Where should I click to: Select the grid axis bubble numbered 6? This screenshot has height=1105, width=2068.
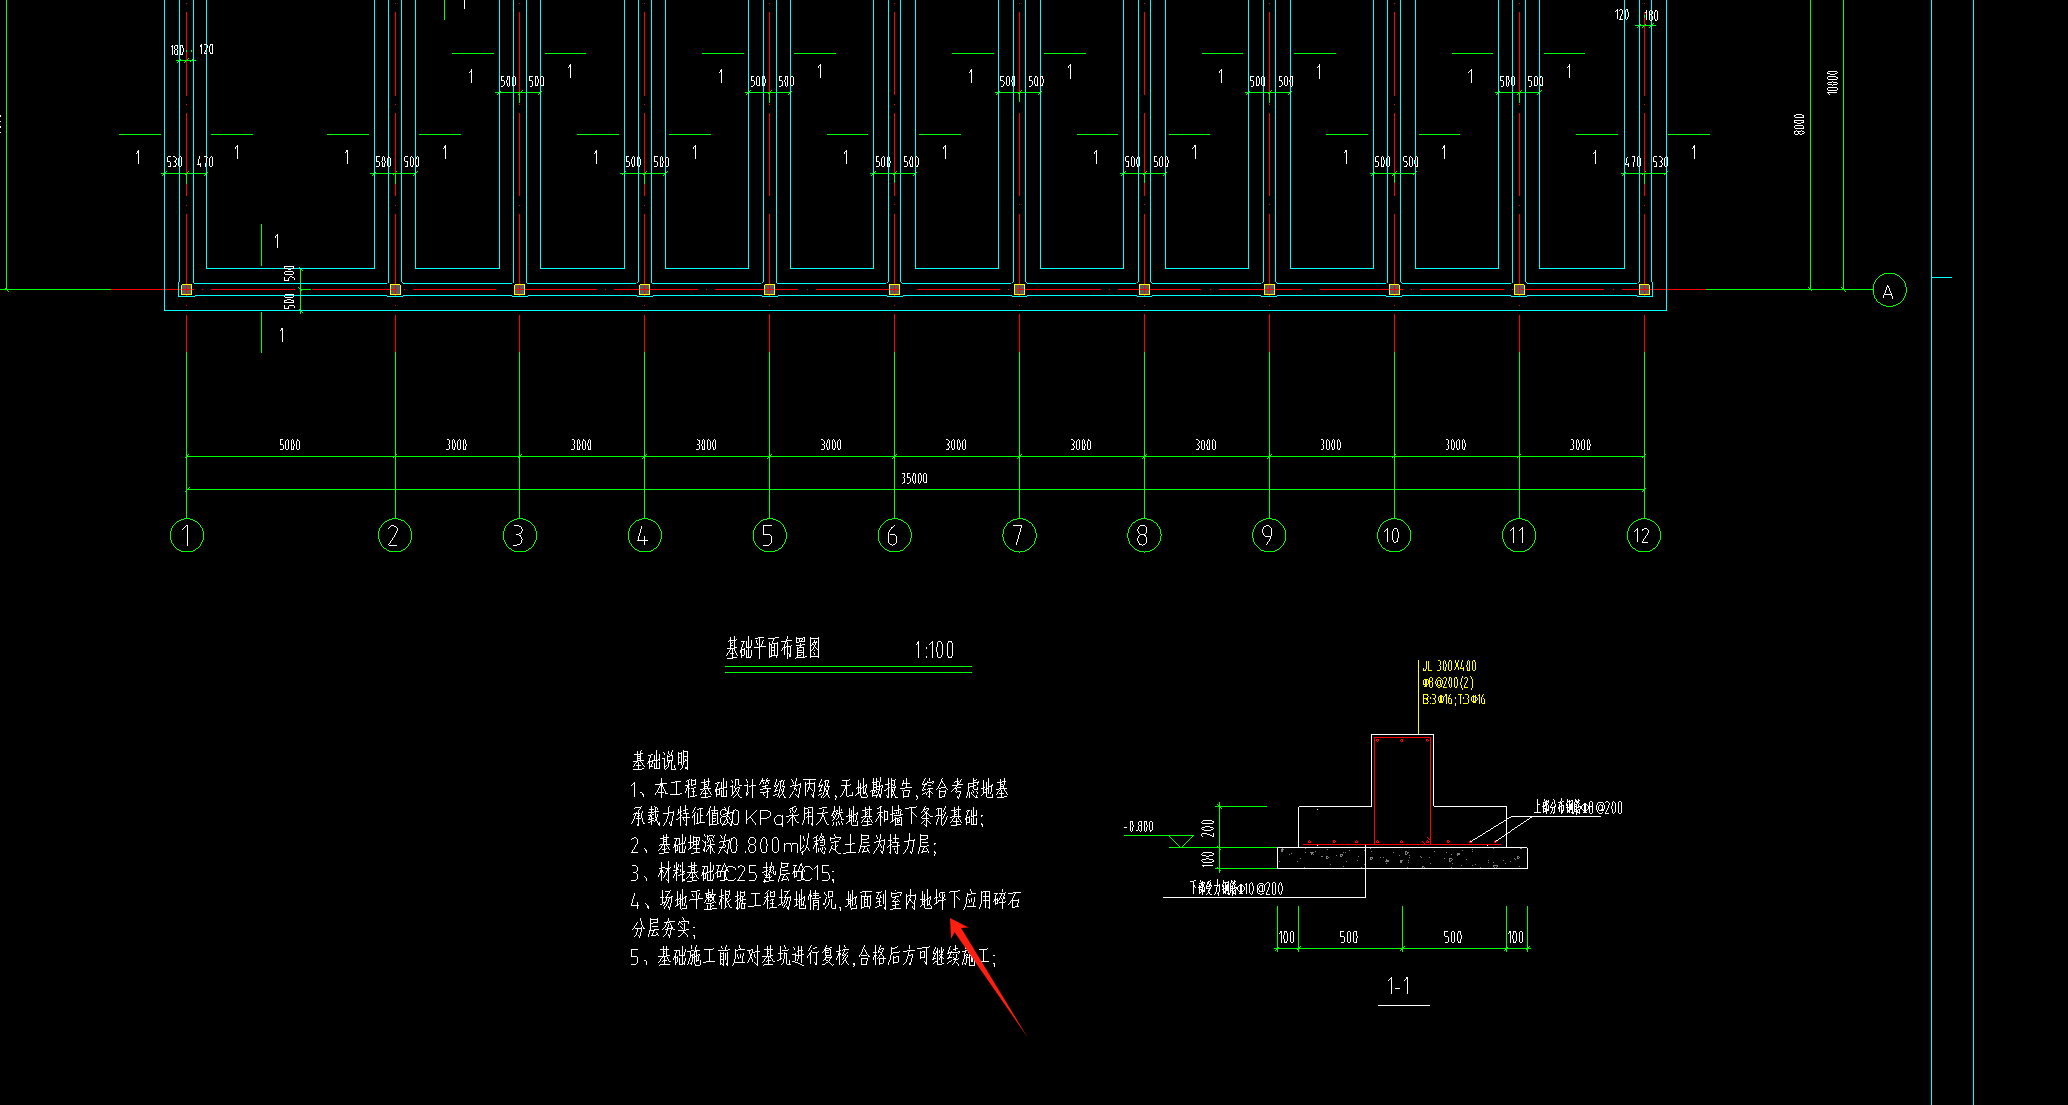895,535
